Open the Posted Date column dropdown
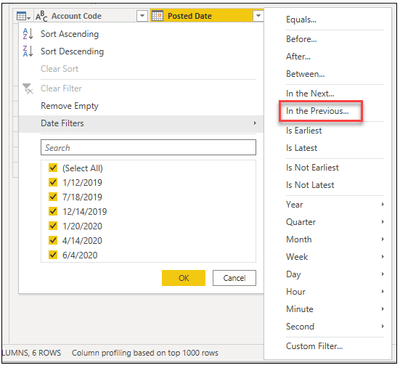This screenshot has height=365, width=400. coord(258,16)
